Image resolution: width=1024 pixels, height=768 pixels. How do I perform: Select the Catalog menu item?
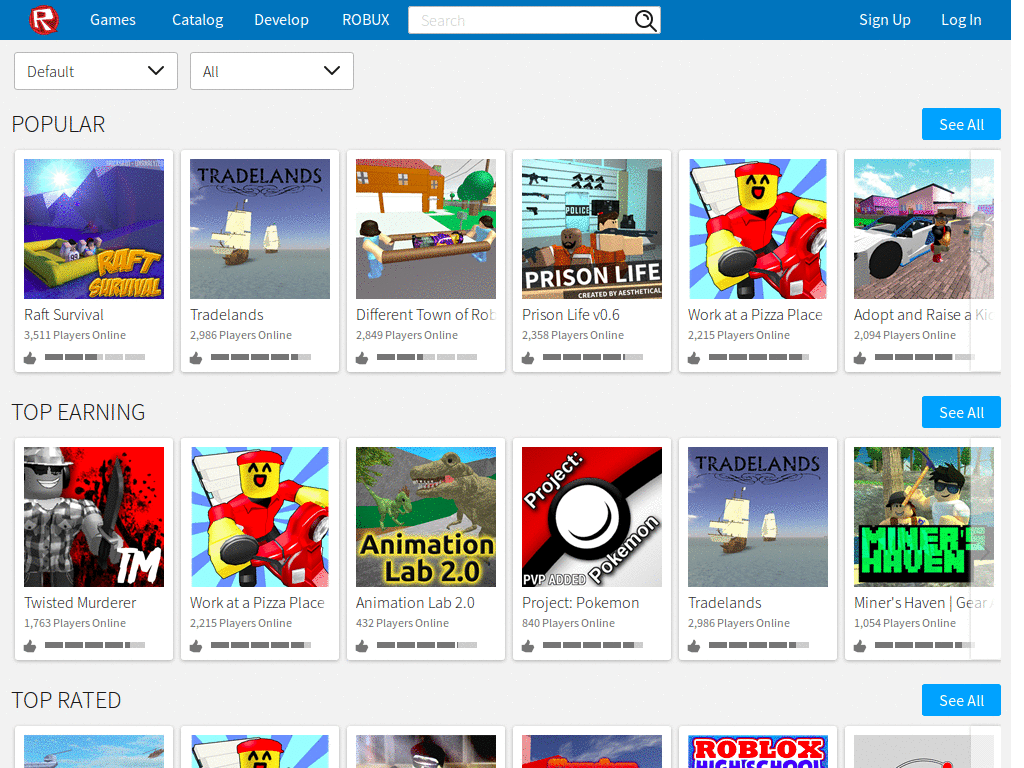(x=197, y=19)
